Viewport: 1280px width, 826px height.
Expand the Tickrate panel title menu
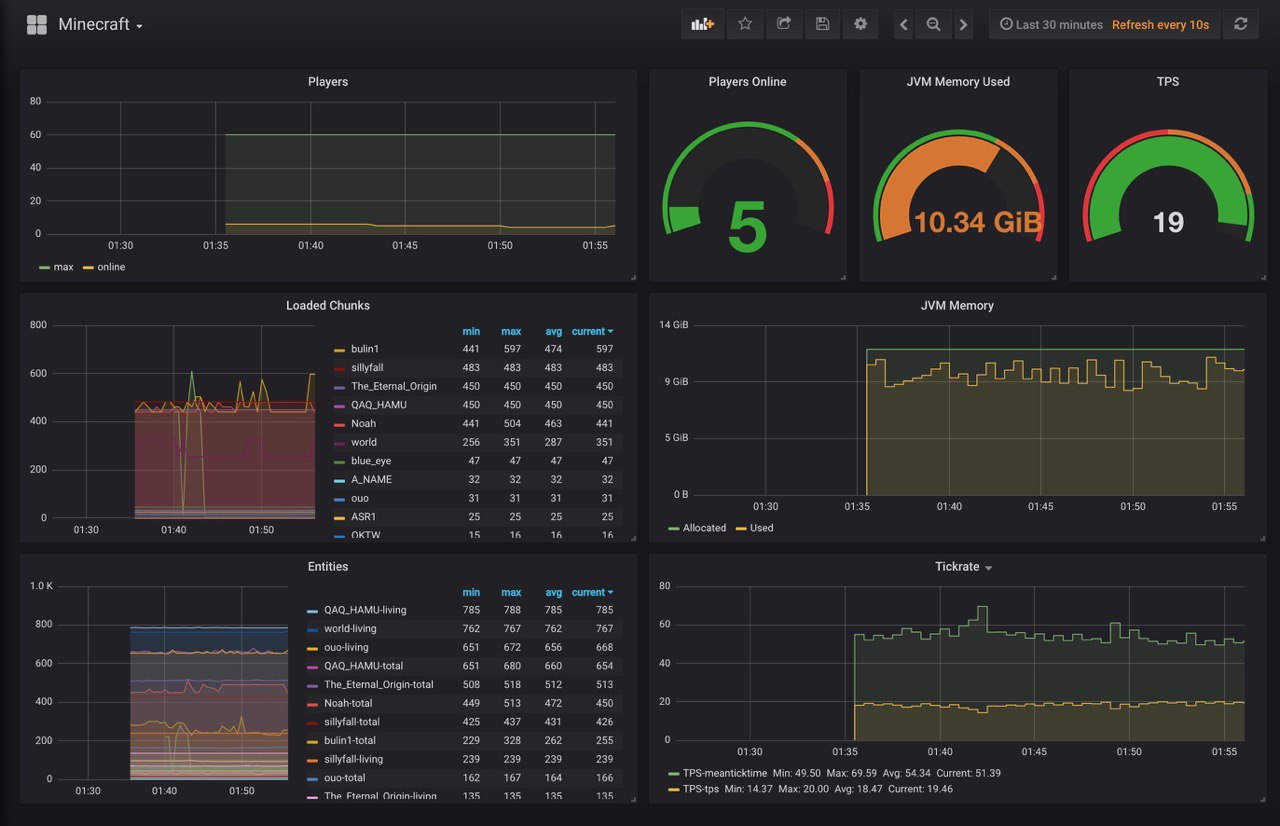(964, 567)
